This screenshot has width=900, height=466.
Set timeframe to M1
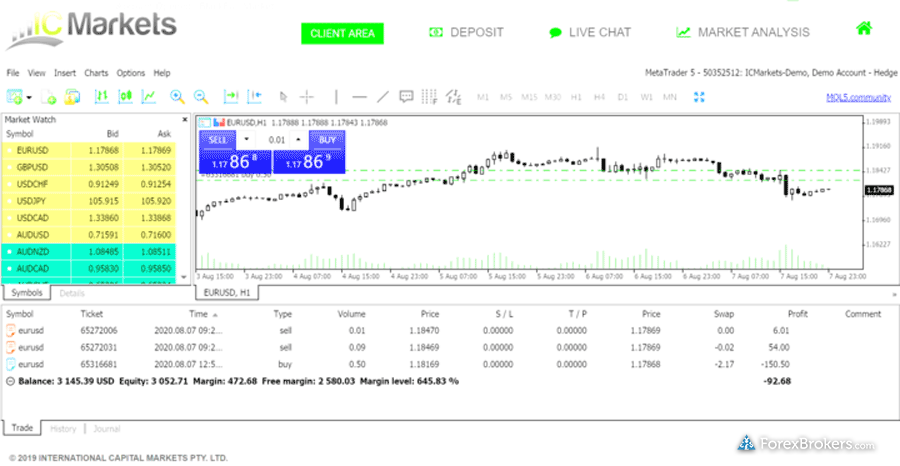click(483, 97)
